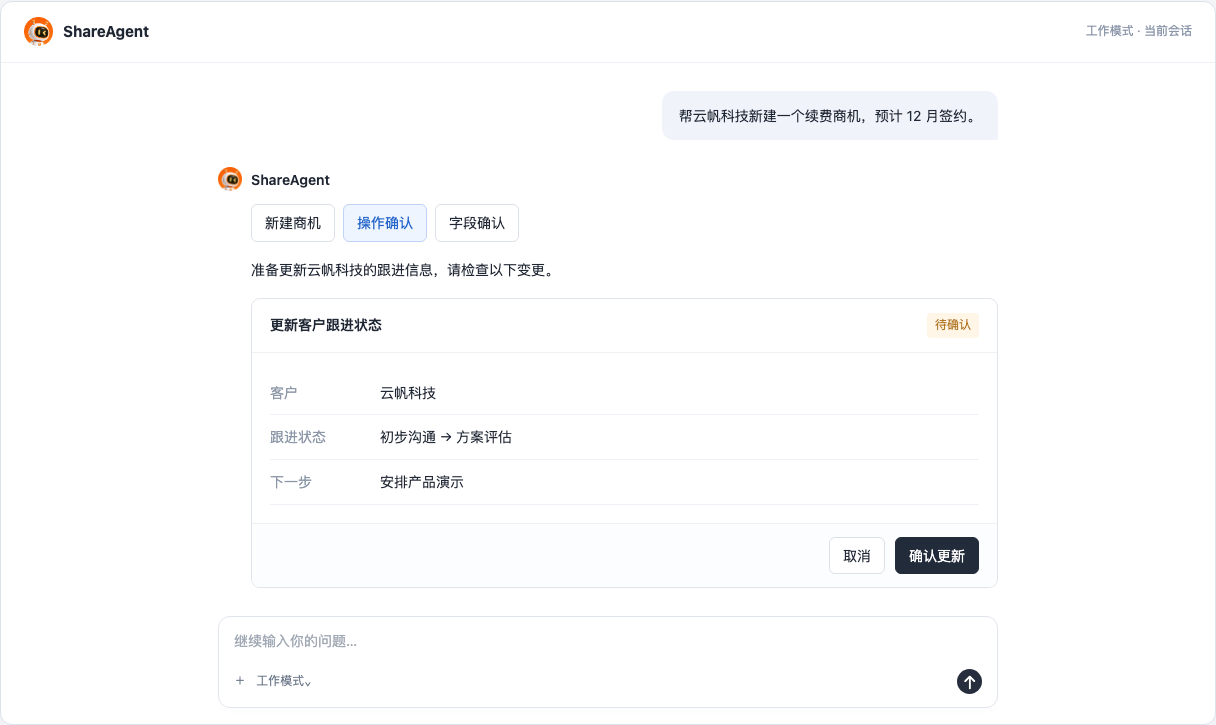Send message with the arrow-up button

tap(969, 681)
